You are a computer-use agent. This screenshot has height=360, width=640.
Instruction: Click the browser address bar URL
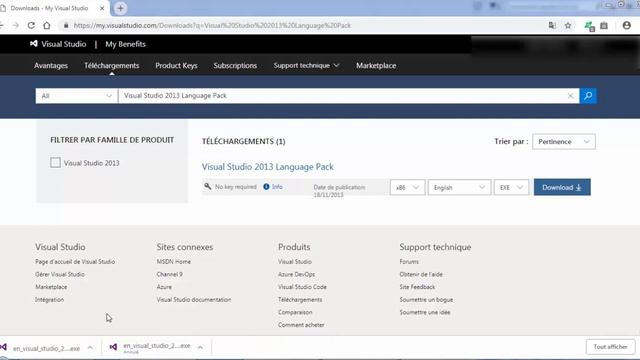point(212,25)
